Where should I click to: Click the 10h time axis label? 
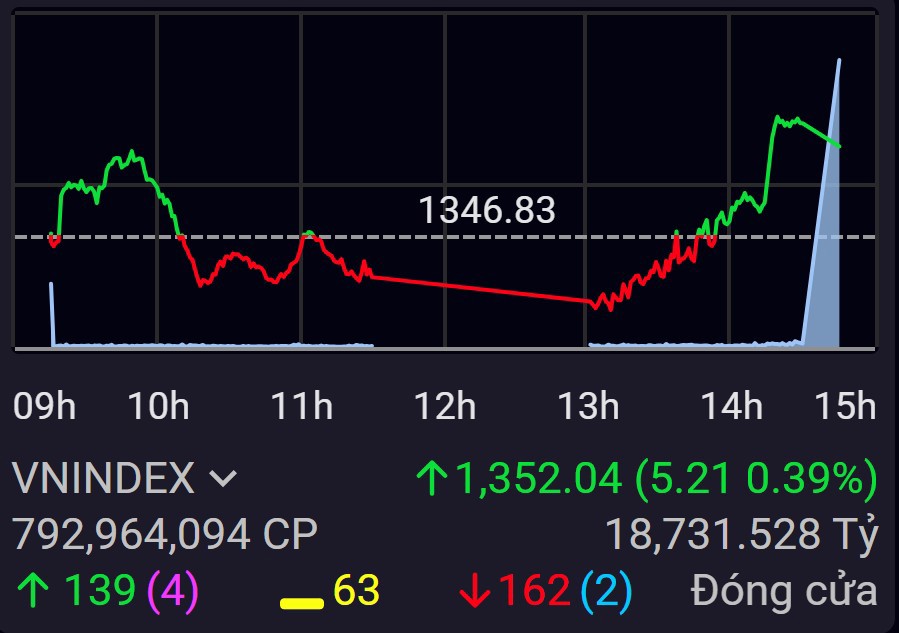pyautogui.click(x=158, y=406)
